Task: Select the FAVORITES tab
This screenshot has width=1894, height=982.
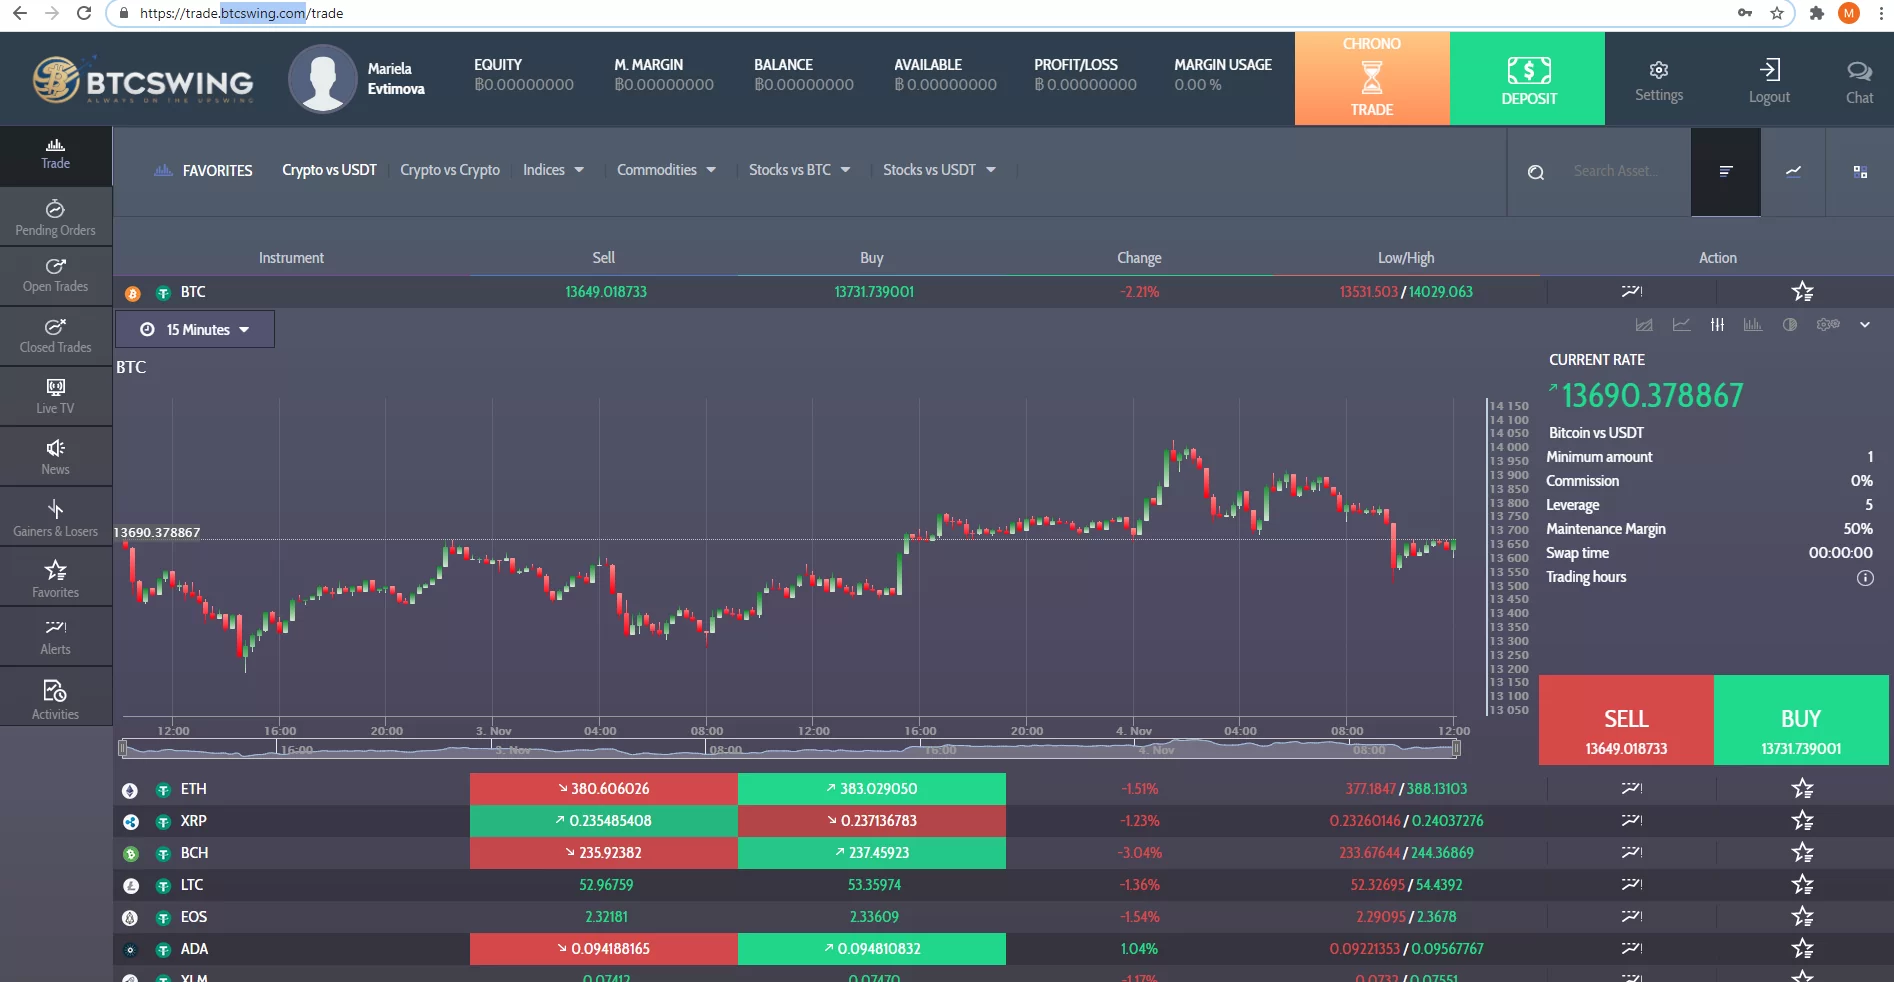Action: [203, 171]
